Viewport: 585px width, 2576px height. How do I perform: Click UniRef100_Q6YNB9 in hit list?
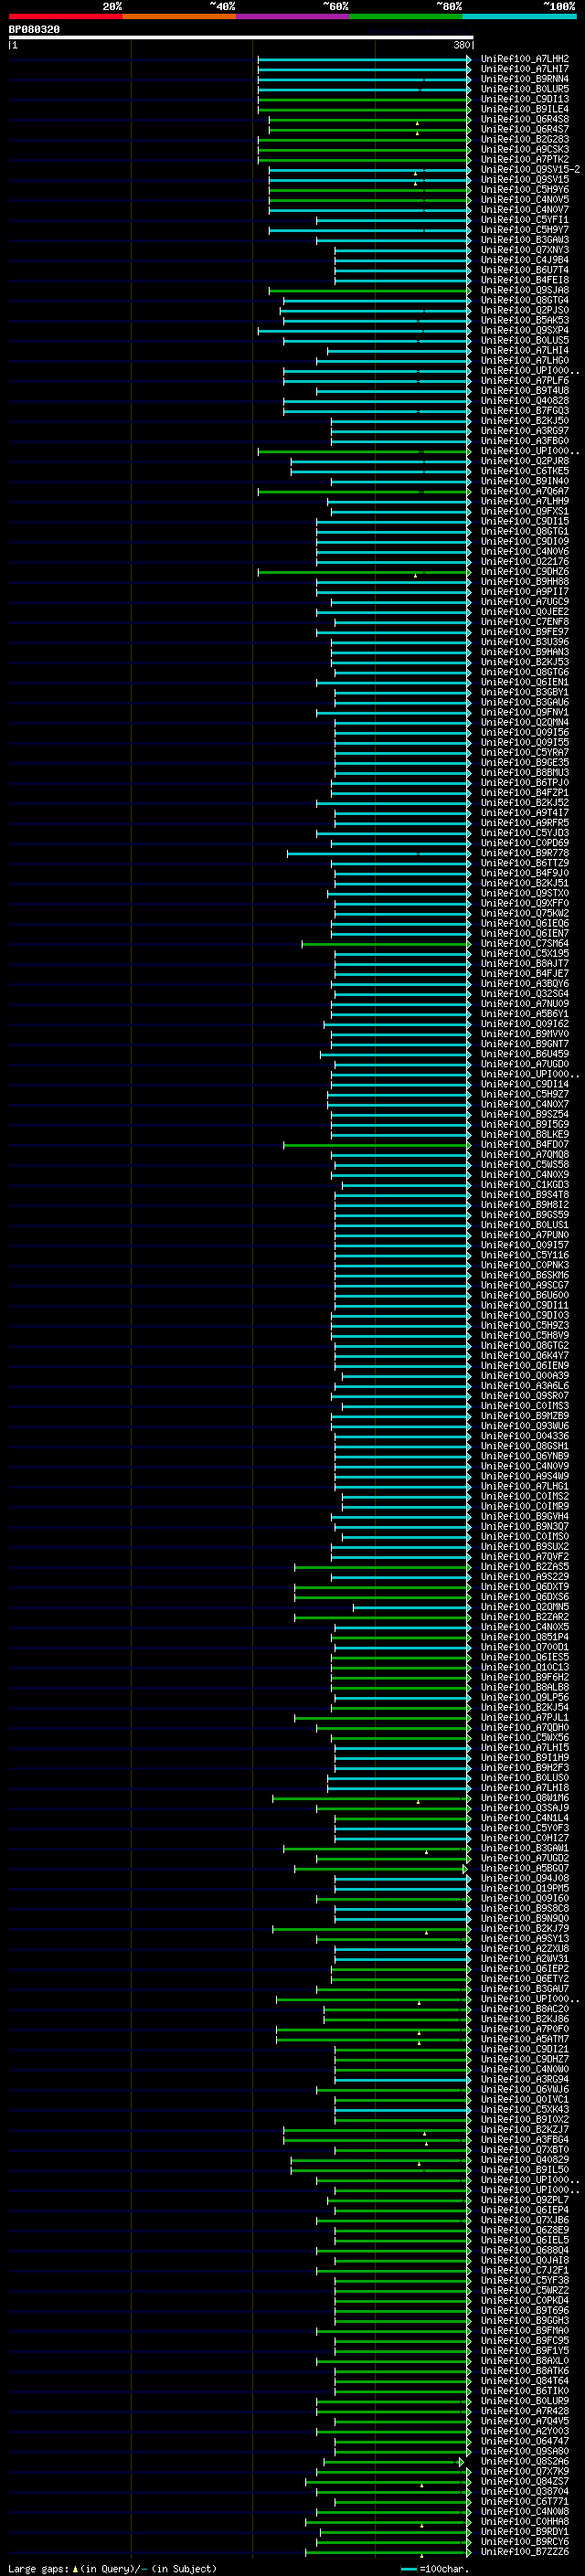[x=524, y=1456]
